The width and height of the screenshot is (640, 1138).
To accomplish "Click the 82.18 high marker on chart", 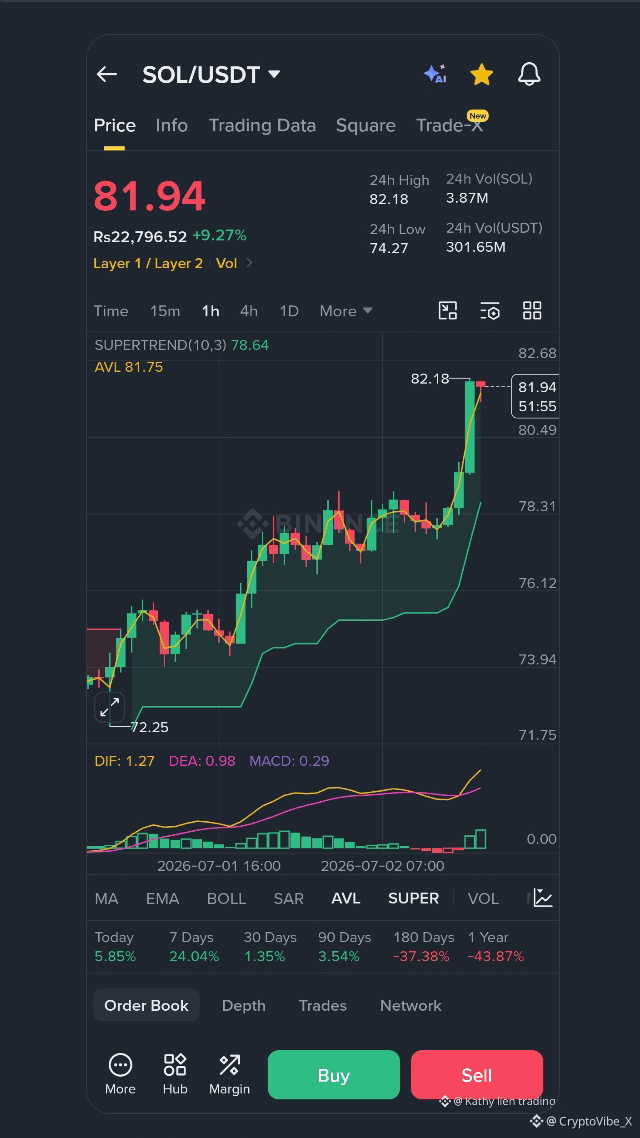I will pos(430,378).
